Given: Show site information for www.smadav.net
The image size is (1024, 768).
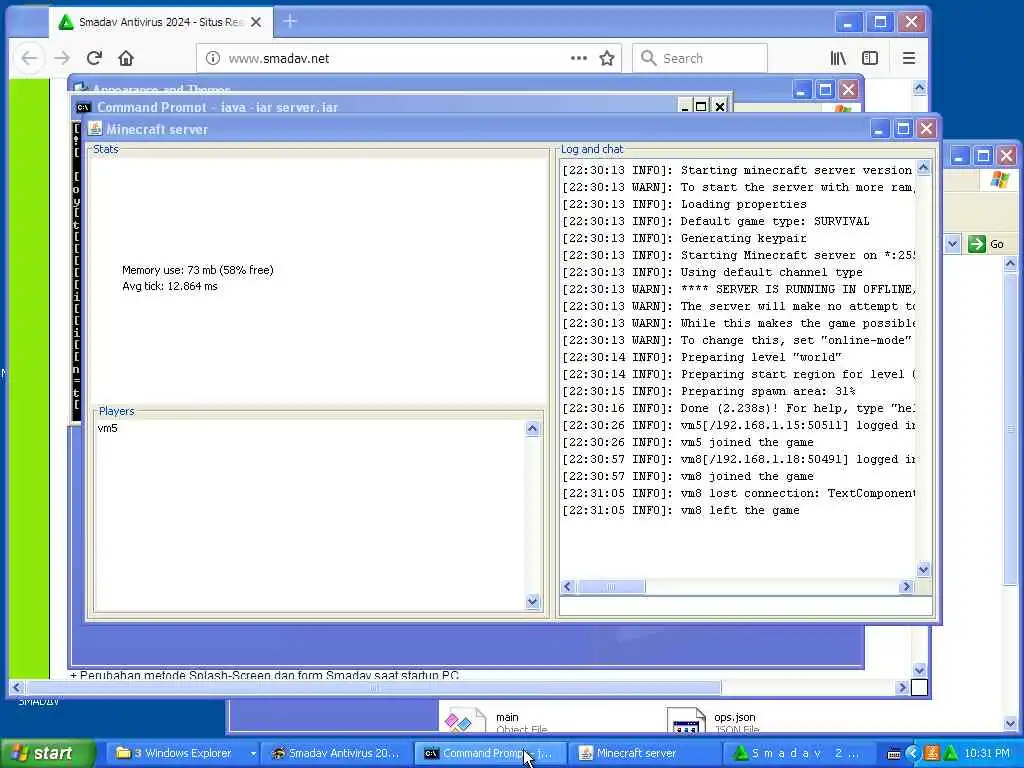Looking at the screenshot, I should click(x=213, y=58).
